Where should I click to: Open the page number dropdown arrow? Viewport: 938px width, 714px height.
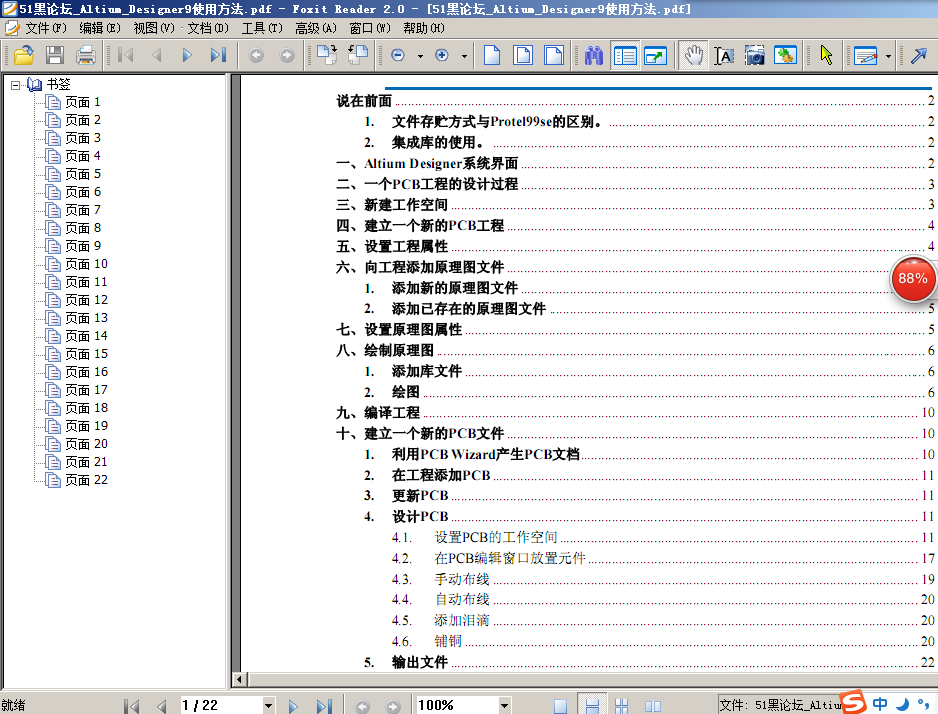click(x=269, y=706)
